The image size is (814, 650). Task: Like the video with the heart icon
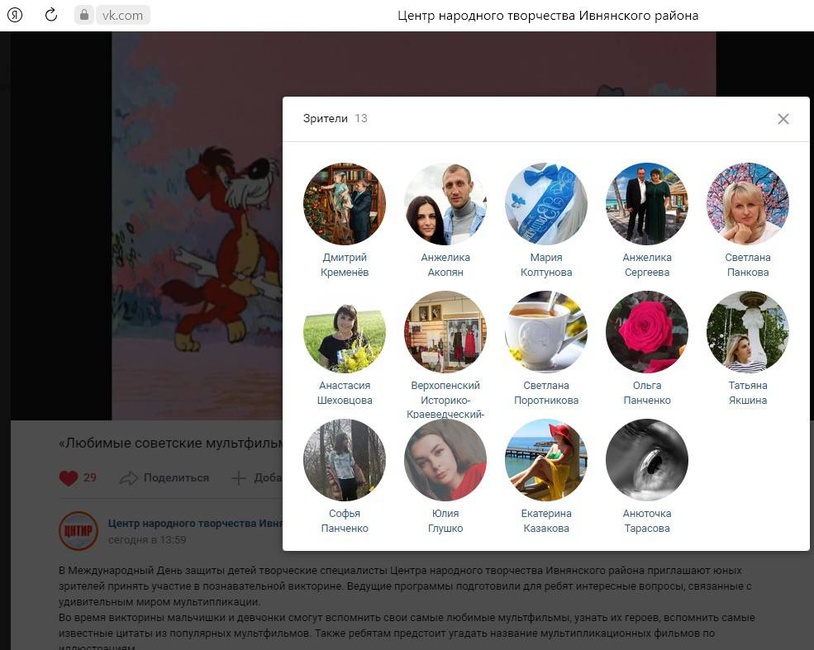68,478
